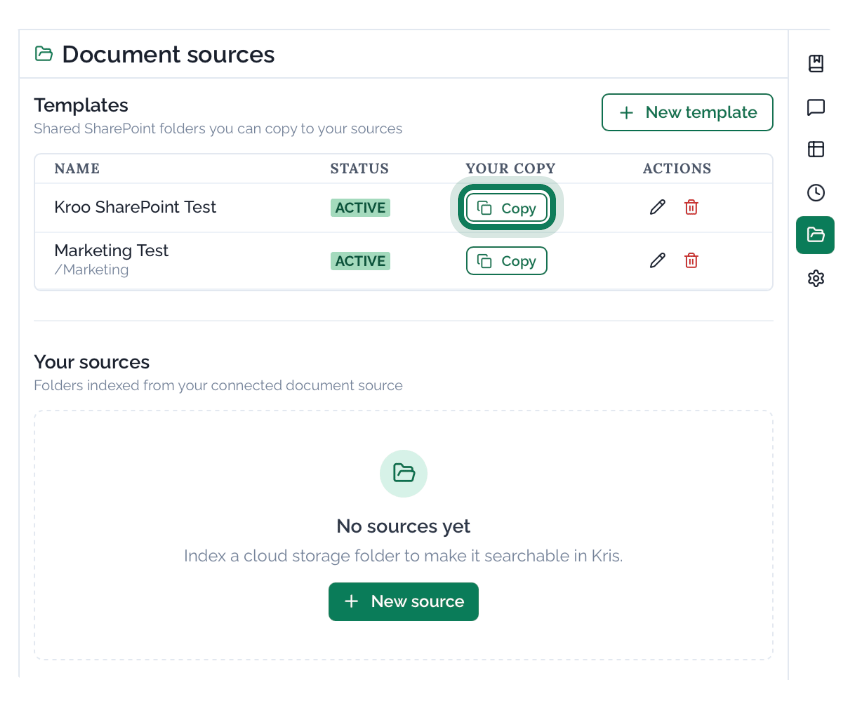Click ACTIVE badge for Kroo SharePoint Test

tap(360, 207)
